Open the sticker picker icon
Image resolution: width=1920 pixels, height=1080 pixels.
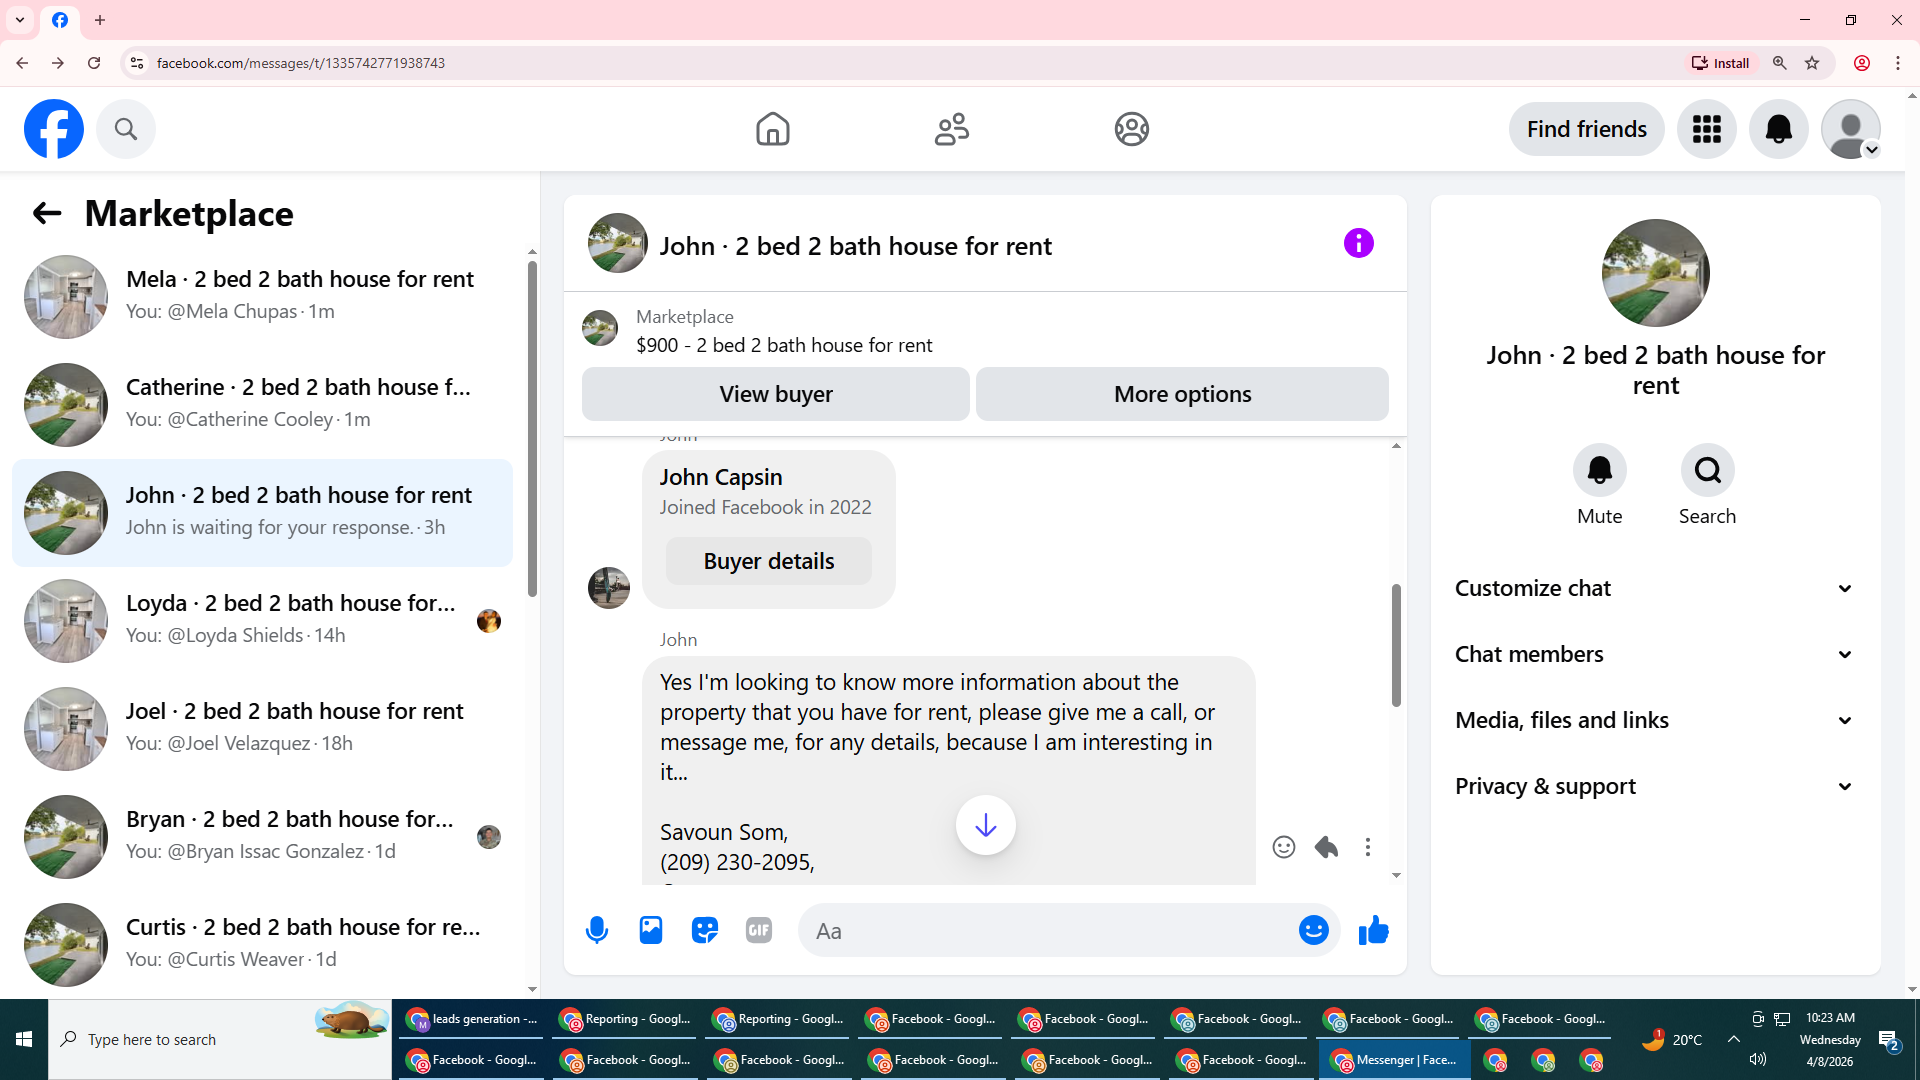pyautogui.click(x=705, y=930)
